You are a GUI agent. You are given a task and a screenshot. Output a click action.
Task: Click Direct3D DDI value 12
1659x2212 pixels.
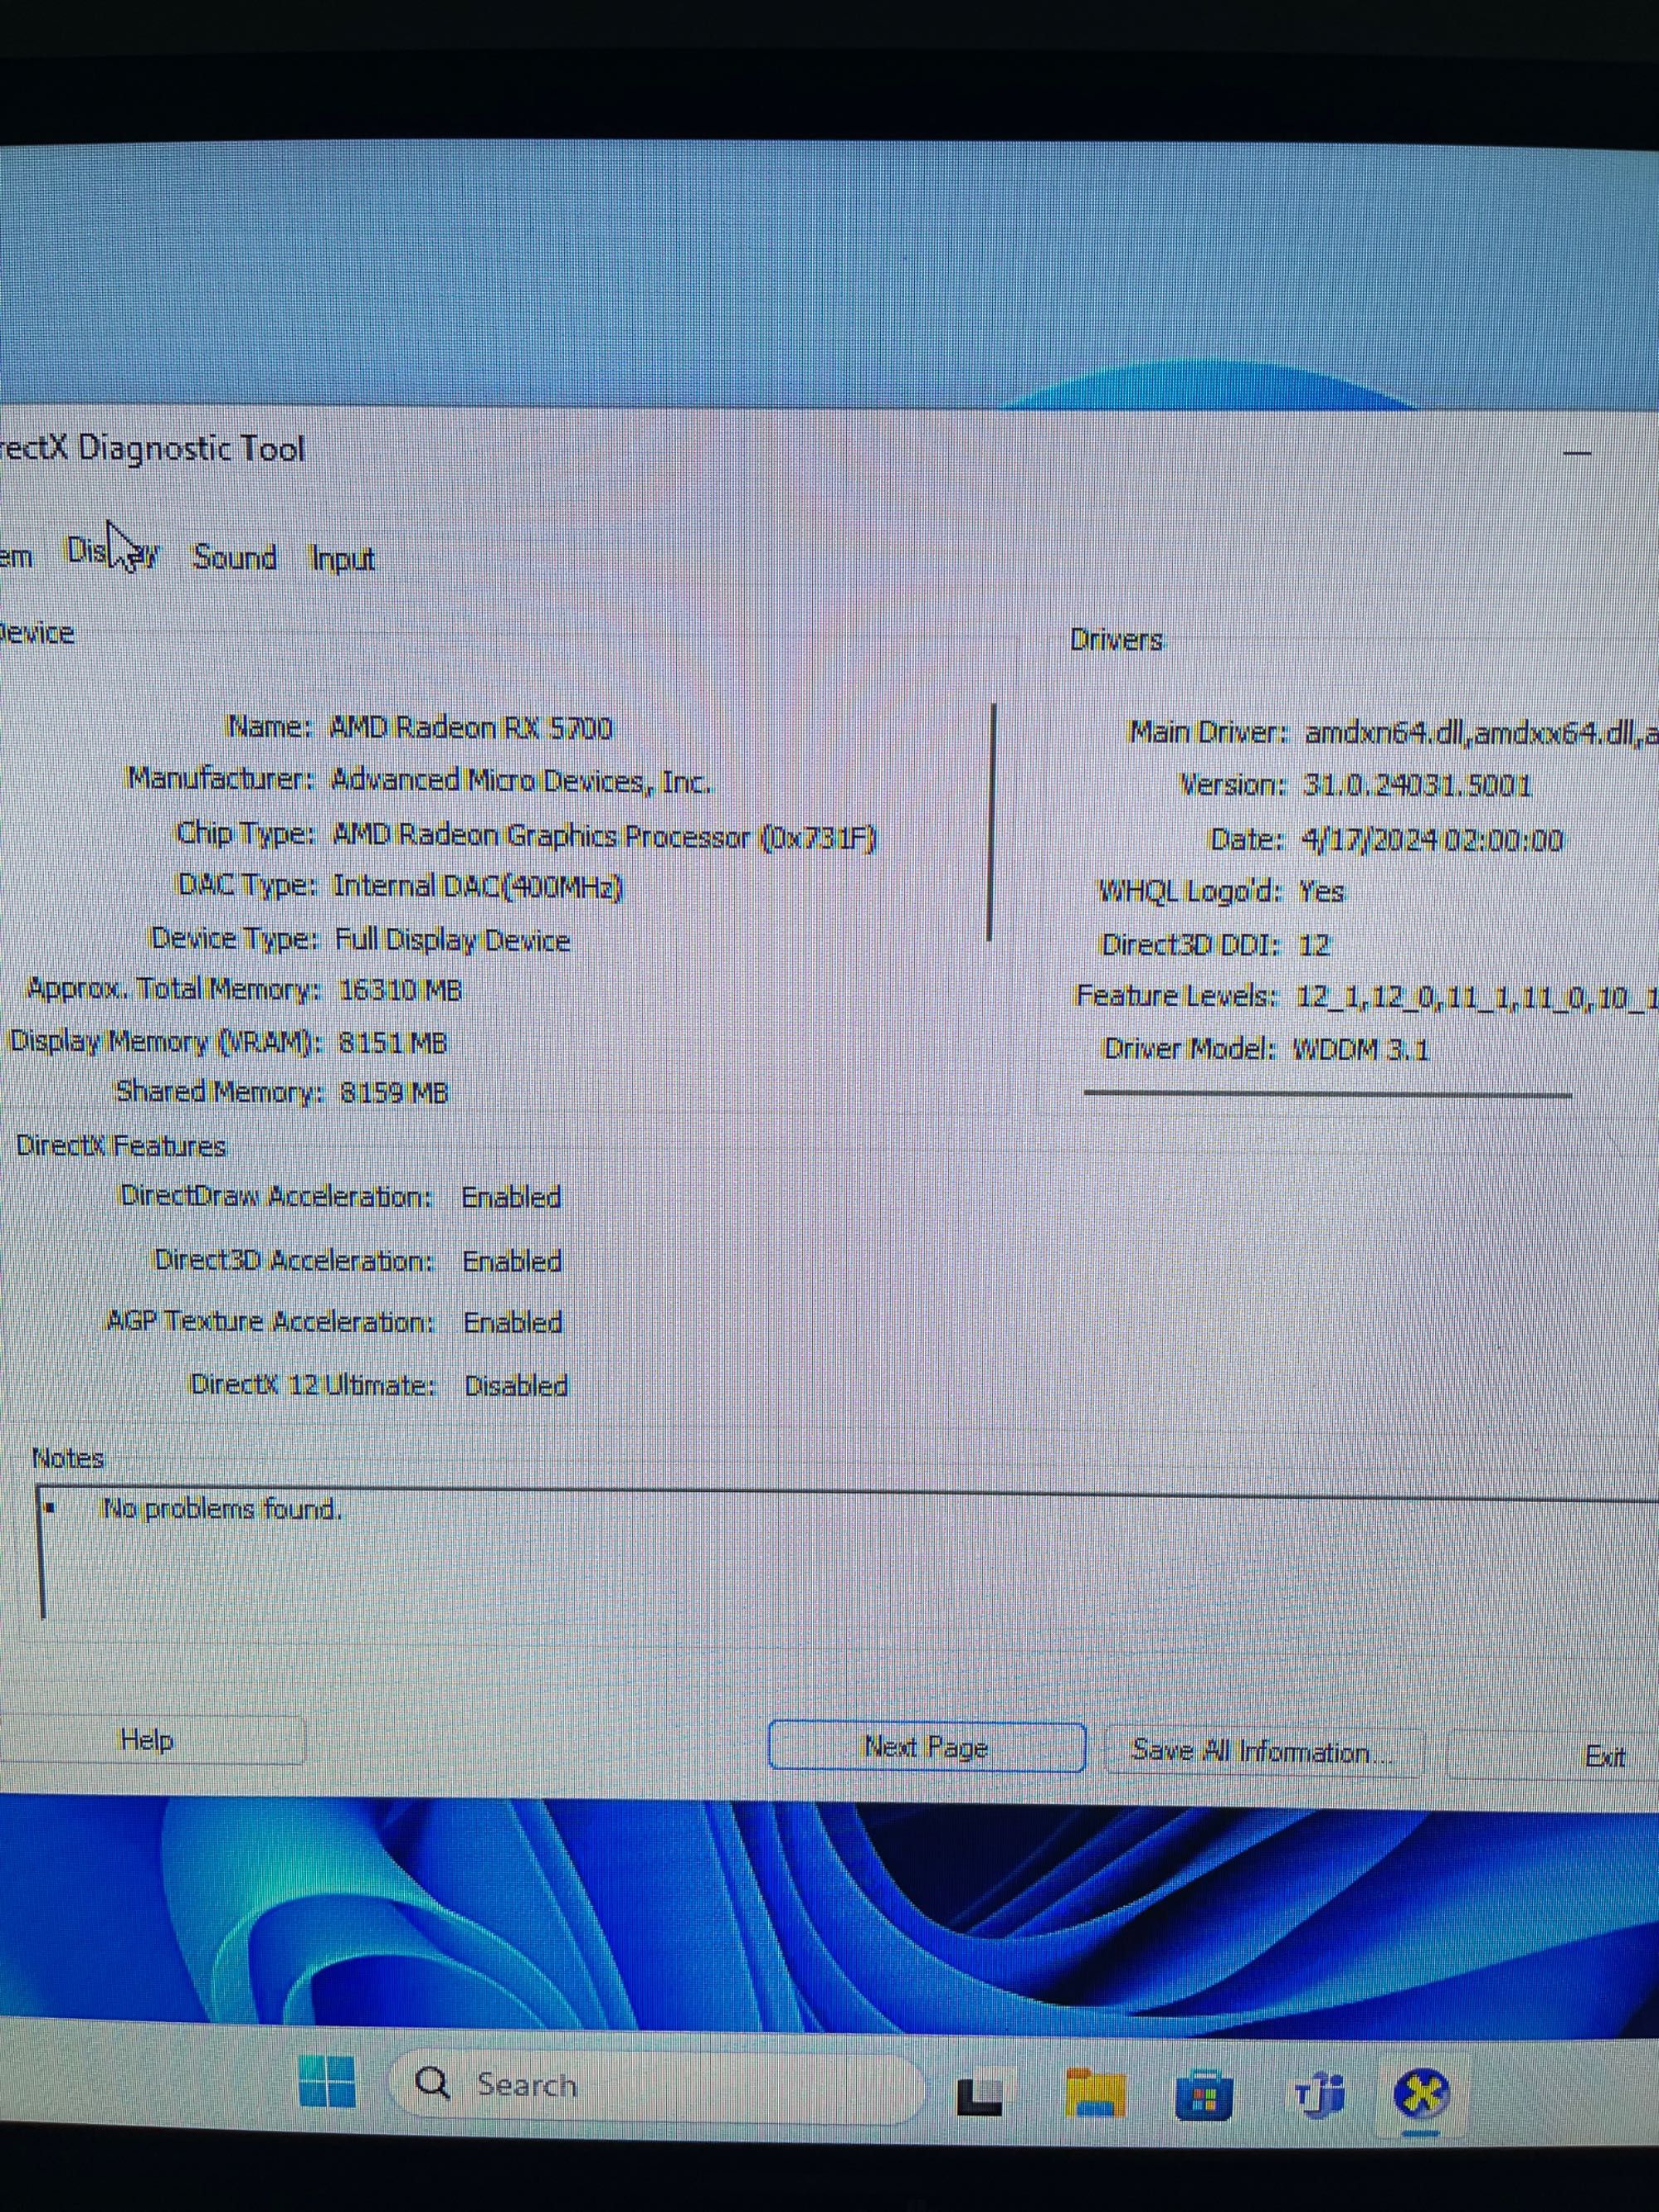[x=1313, y=945]
